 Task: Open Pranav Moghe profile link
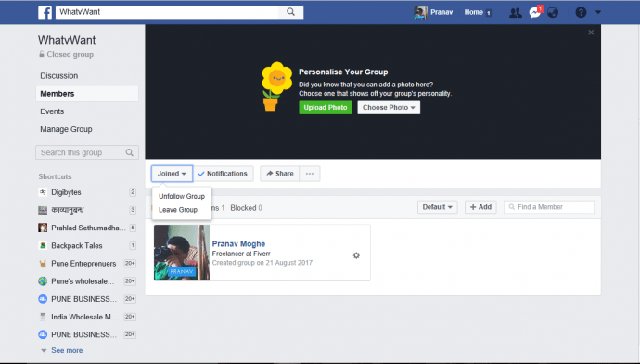[238, 244]
